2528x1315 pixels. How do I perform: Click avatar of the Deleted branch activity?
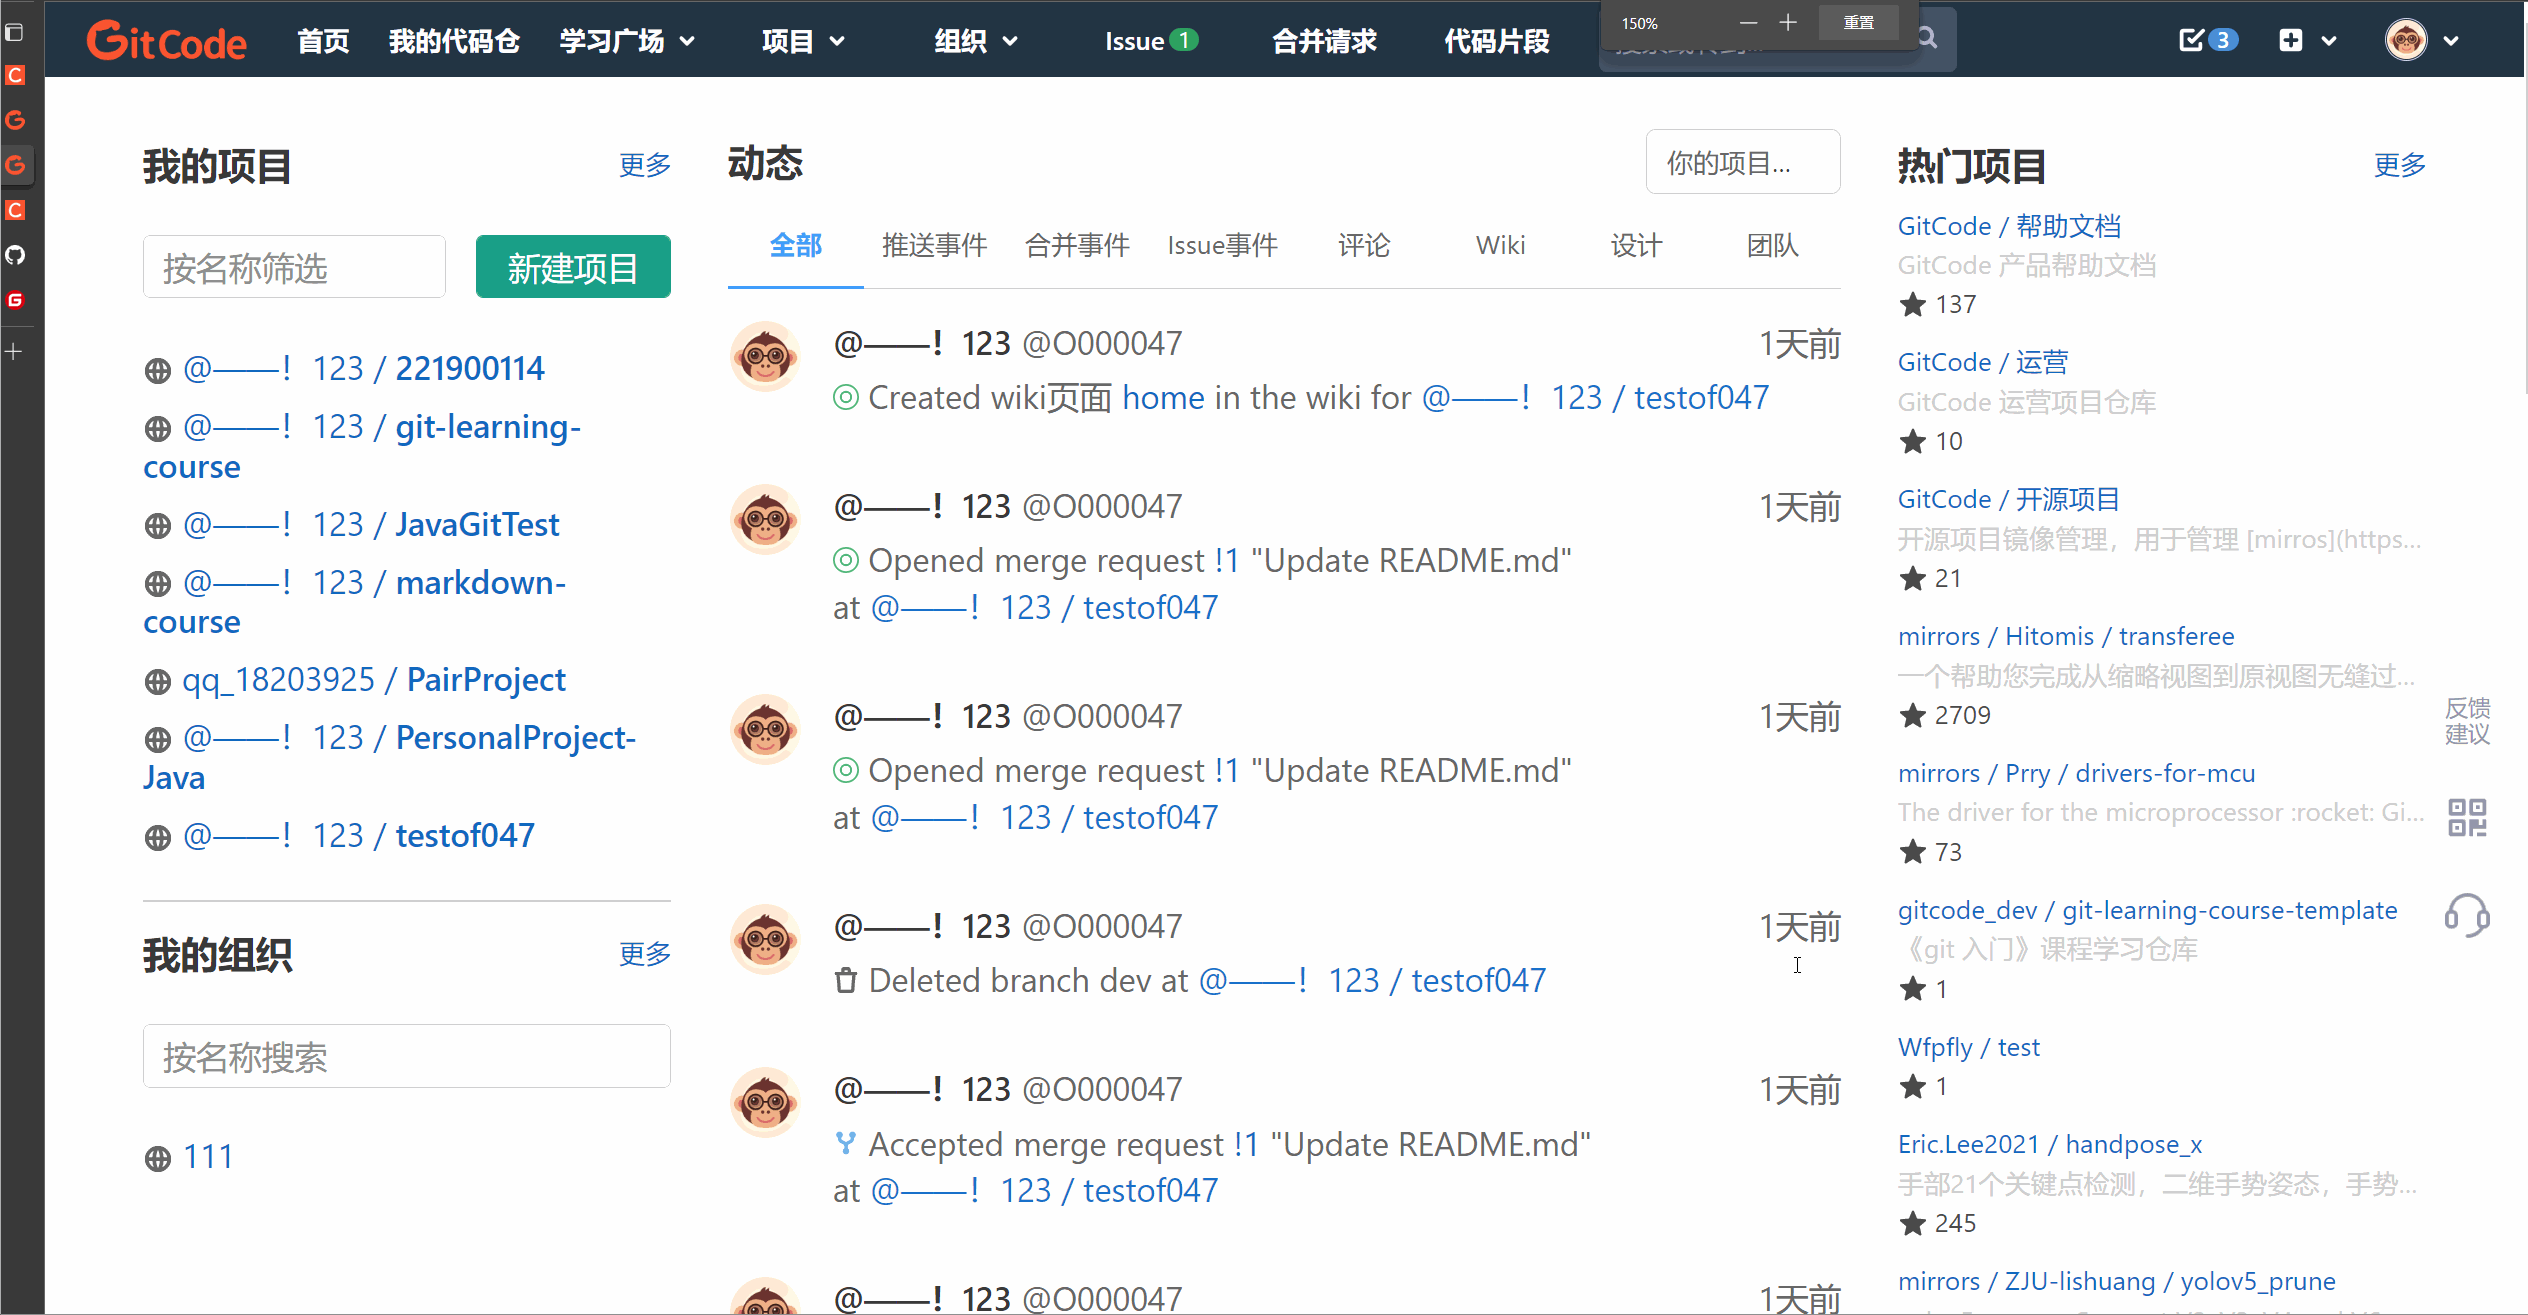765,939
